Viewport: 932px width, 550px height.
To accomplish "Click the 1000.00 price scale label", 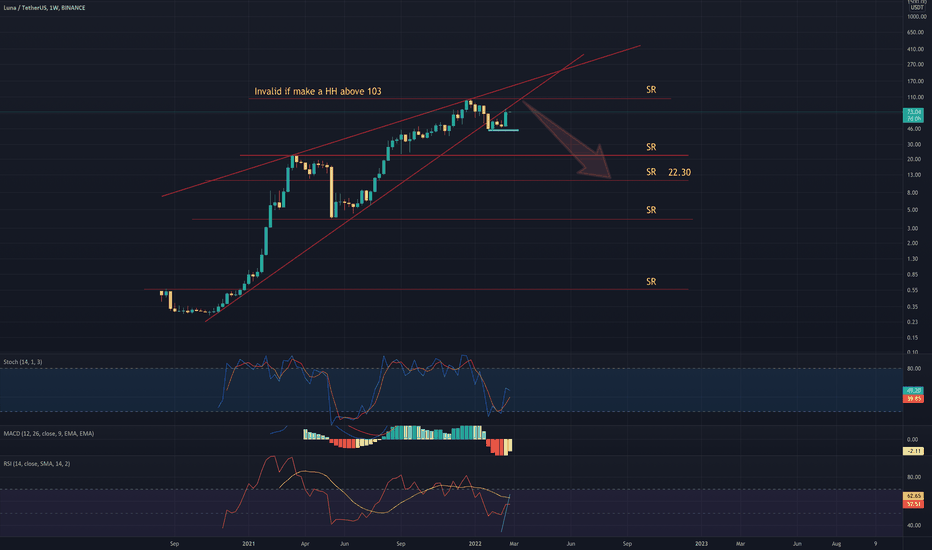I will coord(917,17).
